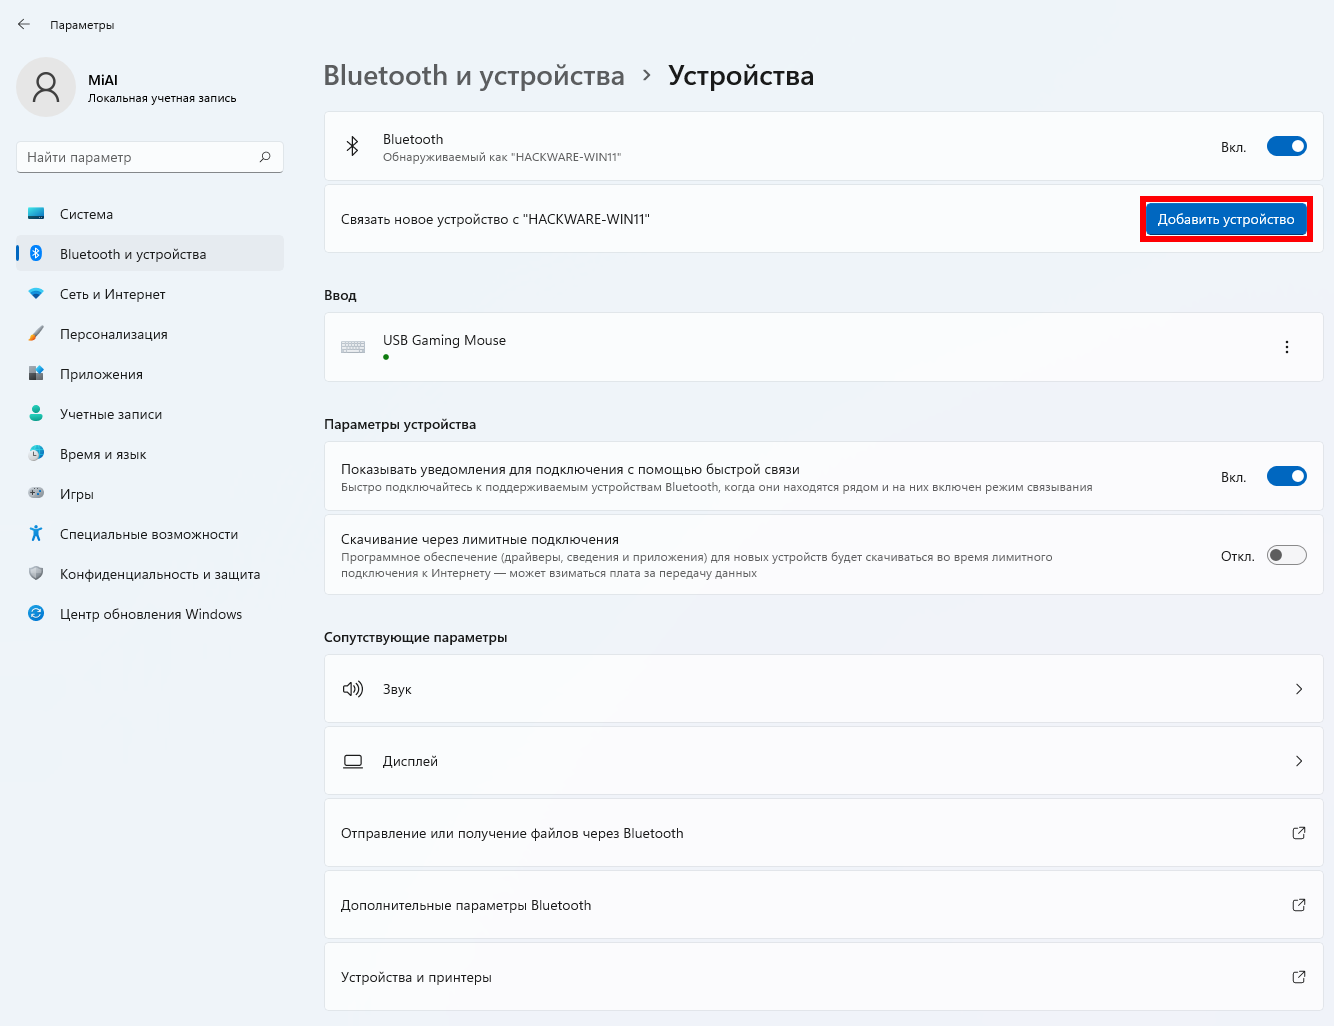The image size is (1334, 1026).
Task: Click MiAl account name text
Action: 103,80
